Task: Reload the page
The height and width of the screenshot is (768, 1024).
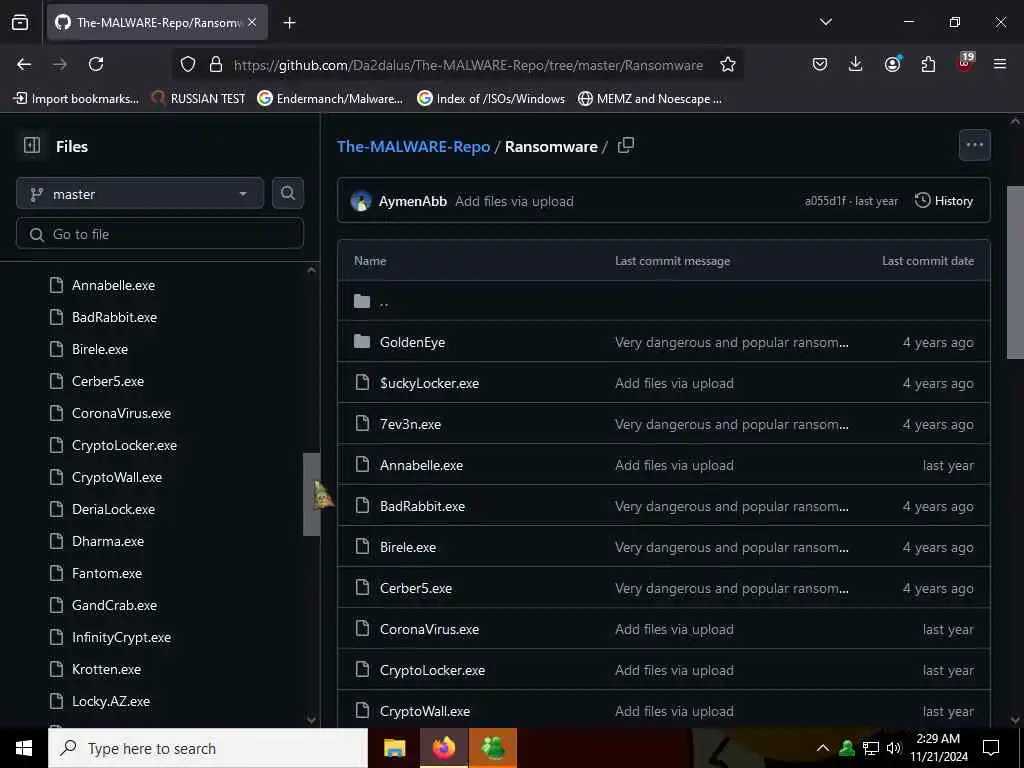Action: (x=96, y=64)
